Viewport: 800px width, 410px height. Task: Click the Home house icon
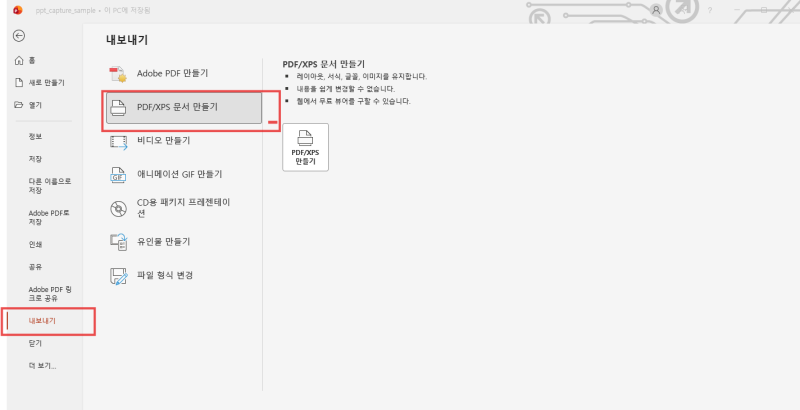coord(19,60)
